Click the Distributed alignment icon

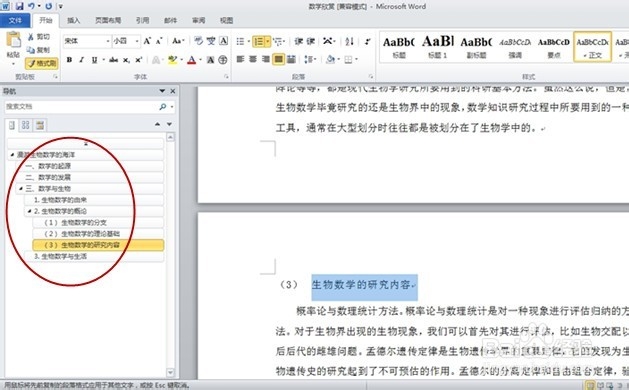click(291, 59)
